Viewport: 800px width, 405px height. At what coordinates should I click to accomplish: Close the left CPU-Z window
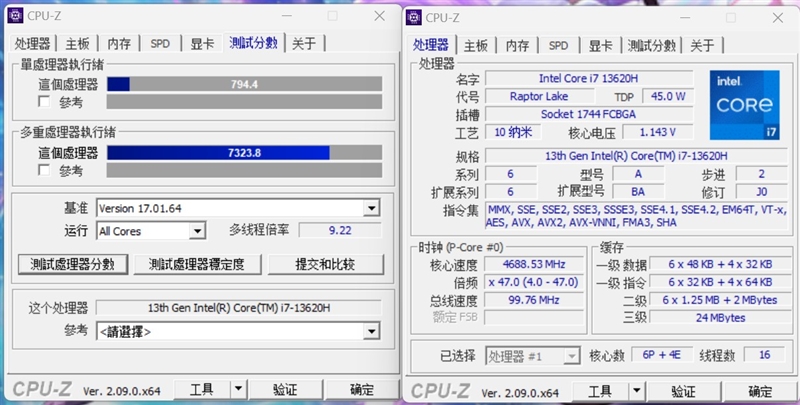click(379, 16)
